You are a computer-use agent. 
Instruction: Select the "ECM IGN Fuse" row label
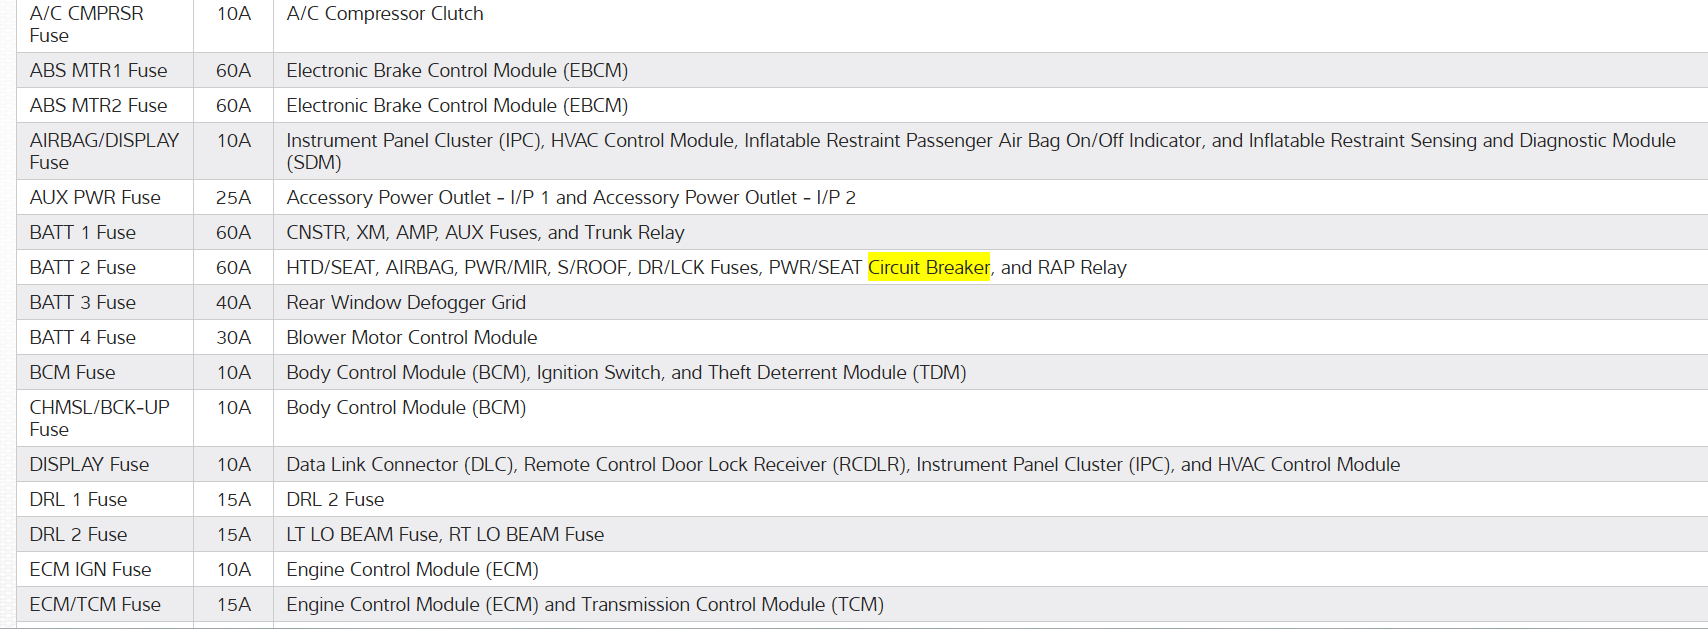90,569
